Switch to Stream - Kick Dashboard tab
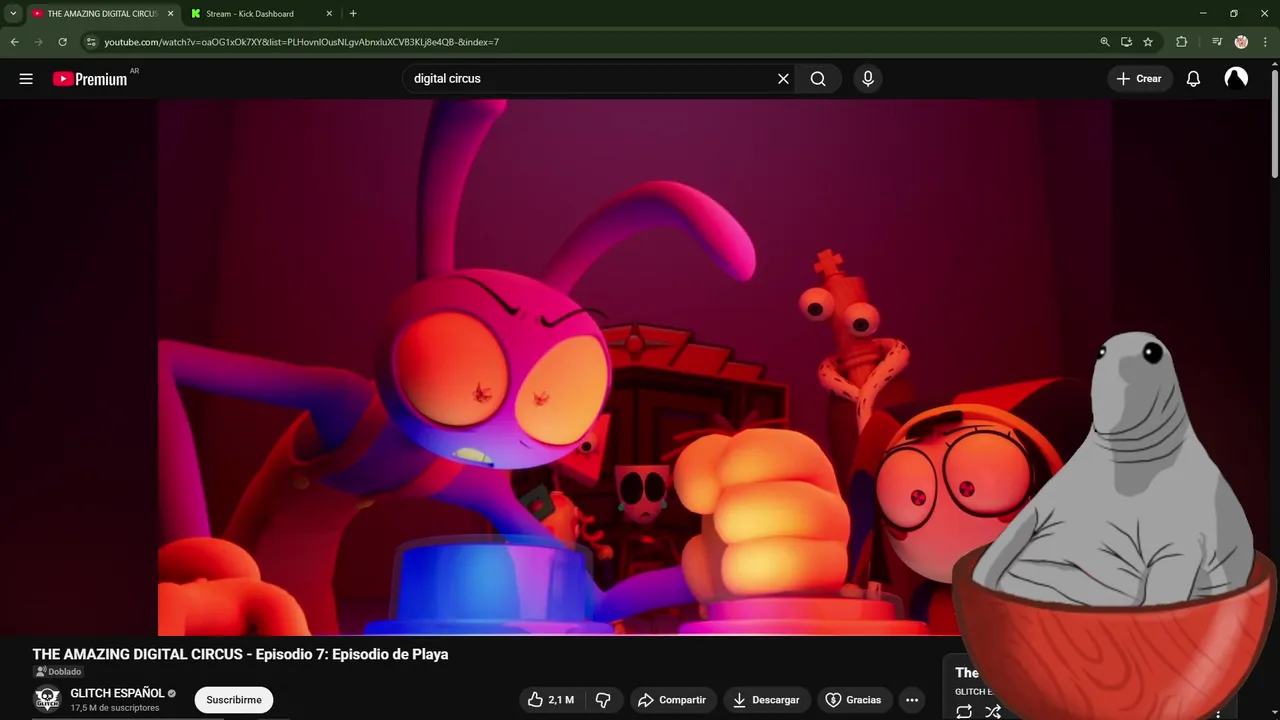Image resolution: width=1280 pixels, height=720 pixels. tap(250, 14)
